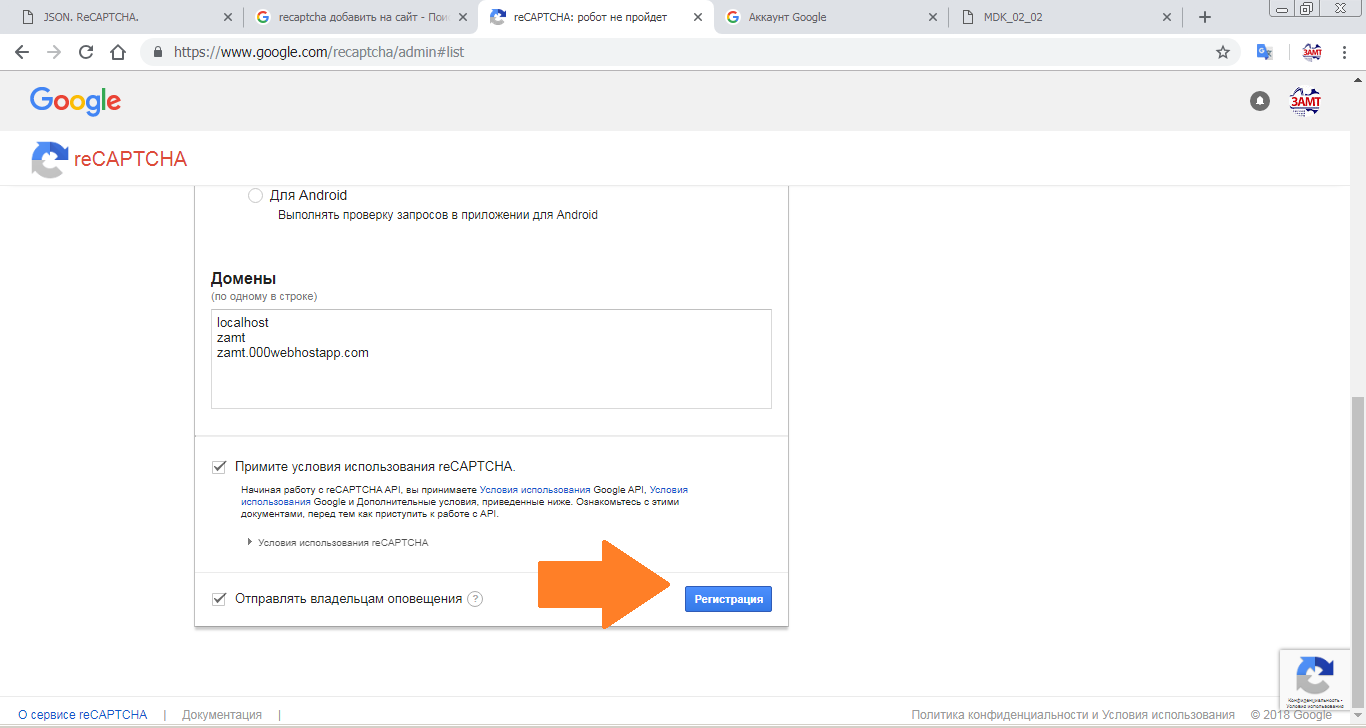Reload the current page
Screen dimensions: 1366x728
[86, 52]
